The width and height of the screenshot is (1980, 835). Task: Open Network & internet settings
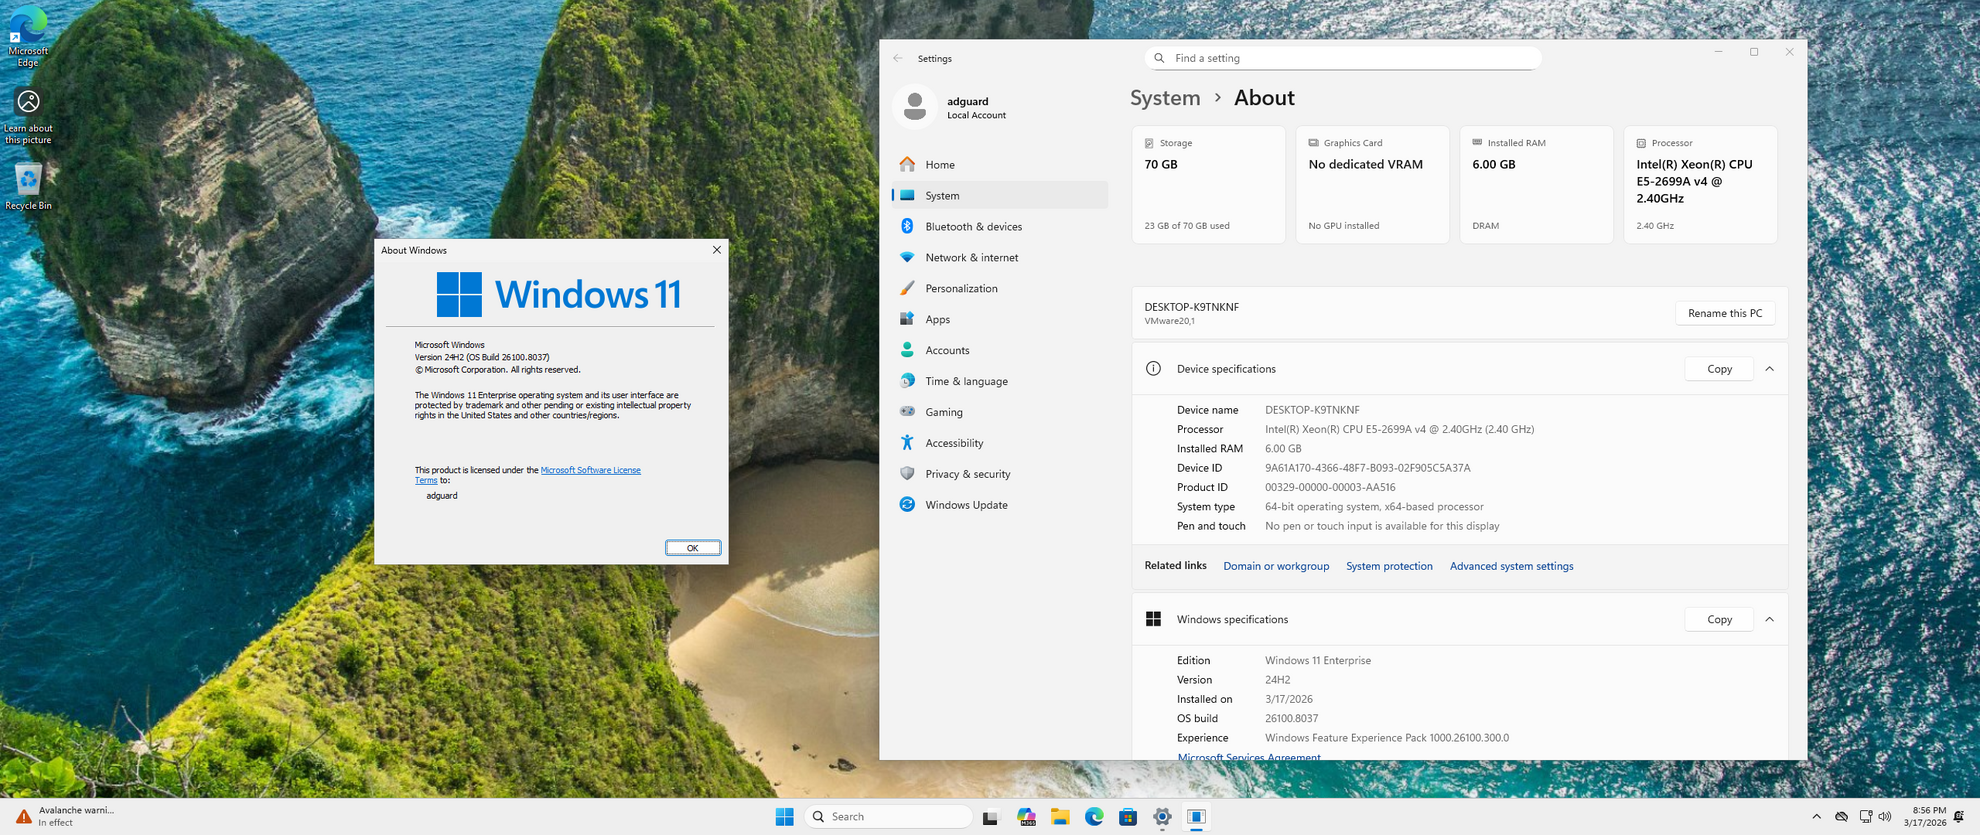click(x=970, y=258)
